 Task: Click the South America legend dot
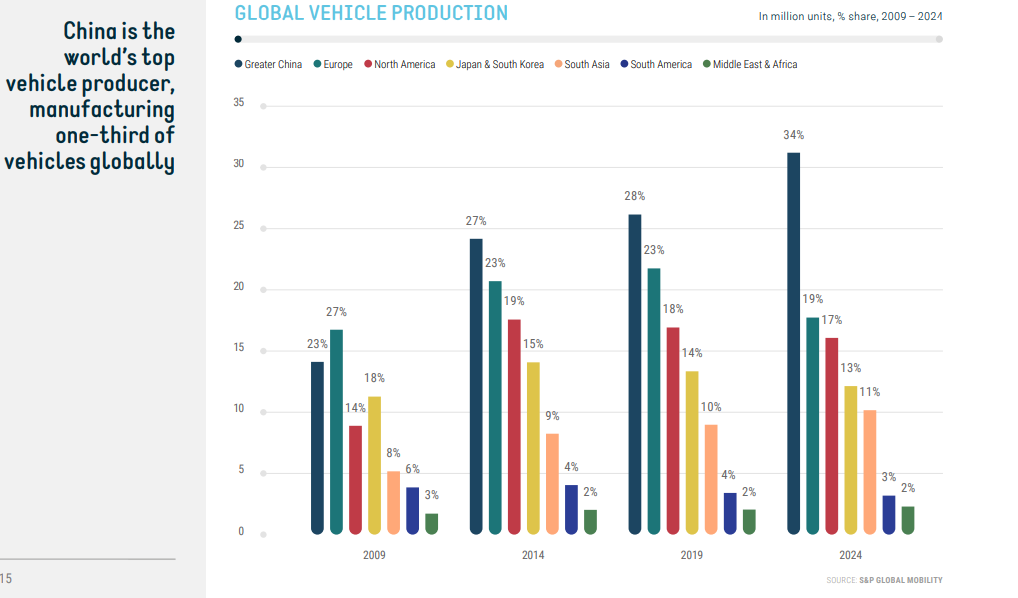pyautogui.click(x=624, y=65)
